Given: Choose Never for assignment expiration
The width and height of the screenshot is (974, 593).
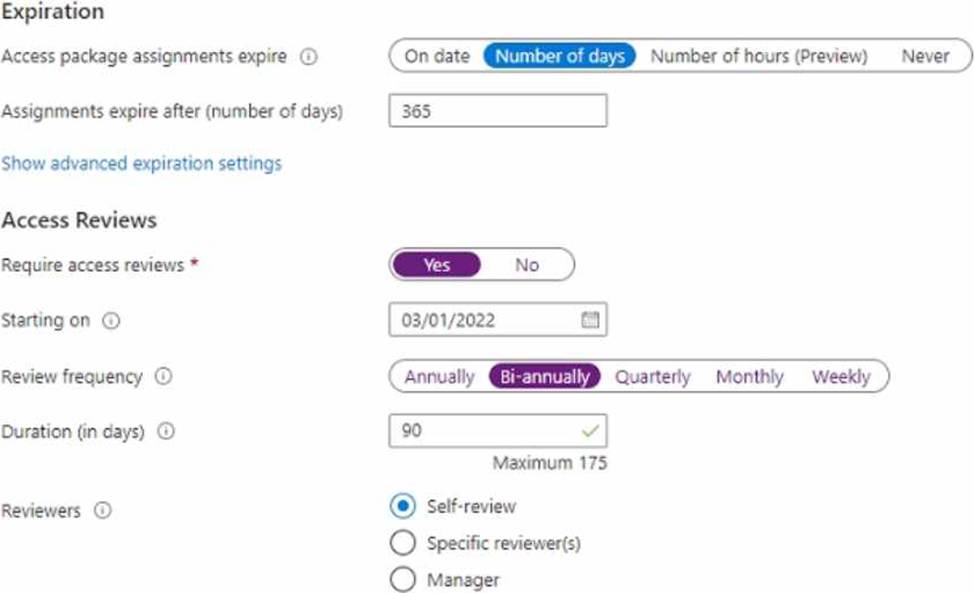Looking at the screenshot, I should pyautogui.click(x=926, y=56).
